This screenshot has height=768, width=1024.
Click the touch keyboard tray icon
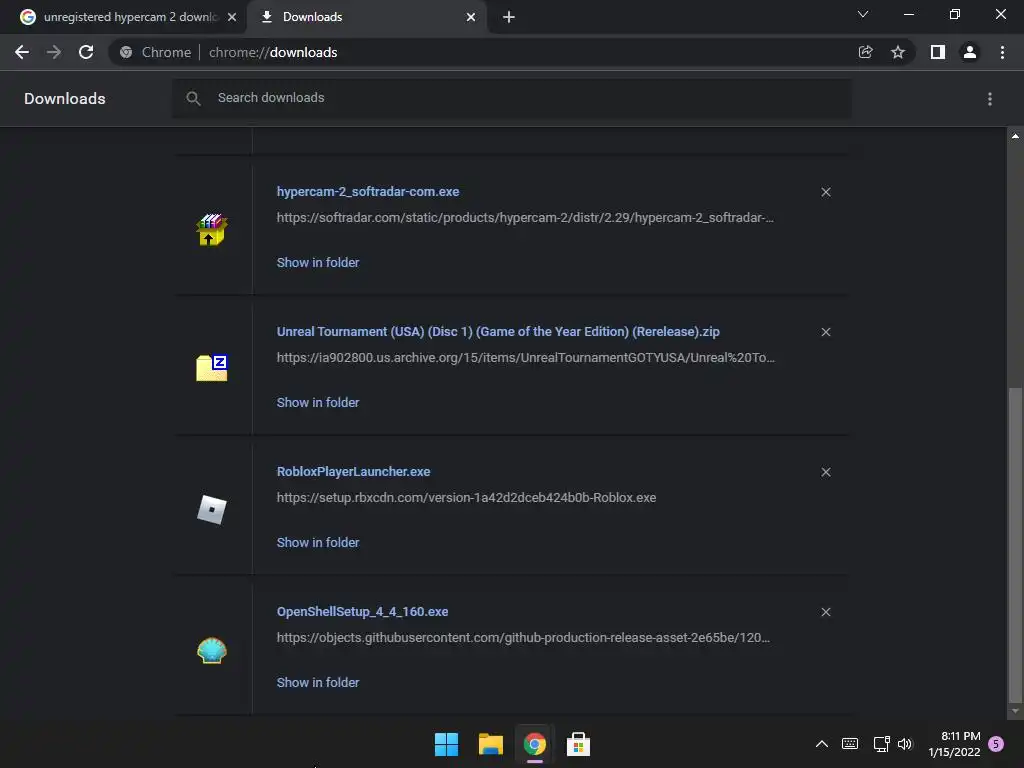coord(850,744)
